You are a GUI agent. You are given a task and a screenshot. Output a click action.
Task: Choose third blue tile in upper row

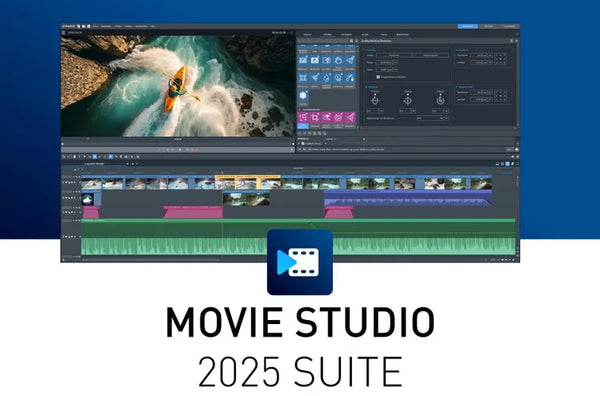click(326, 60)
